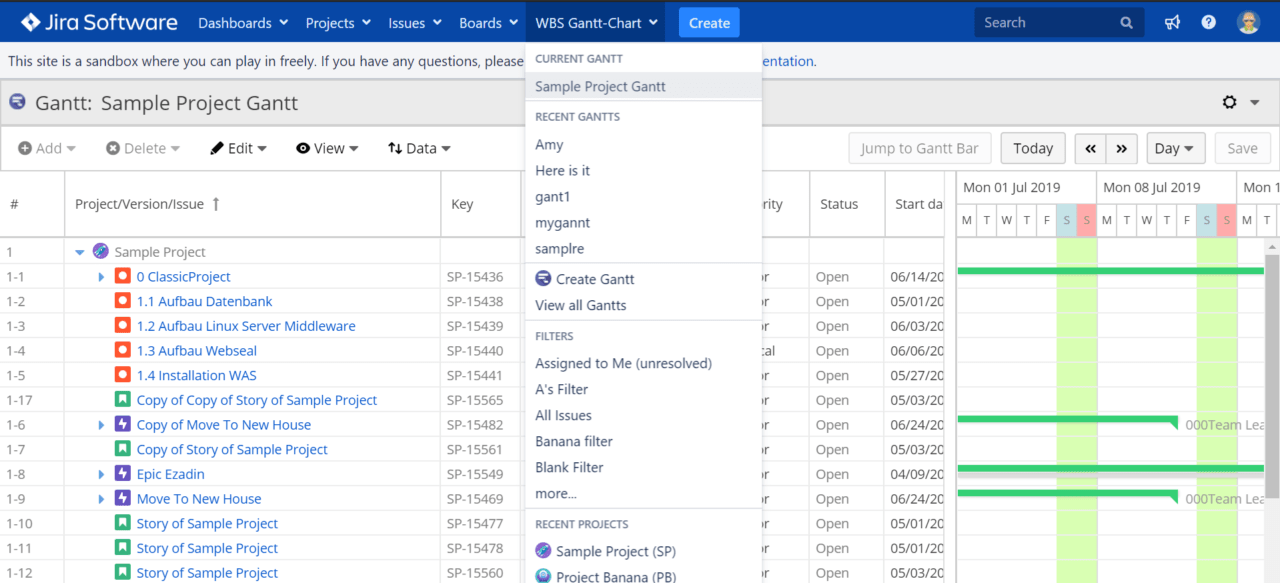Open the feedback megaphone icon
Screen dimensions: 1280x583
(1173, 22)
